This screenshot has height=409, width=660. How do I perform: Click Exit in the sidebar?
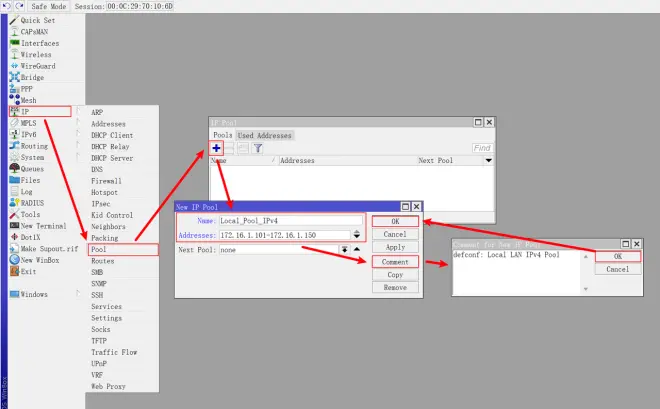[x=28, y=271]
